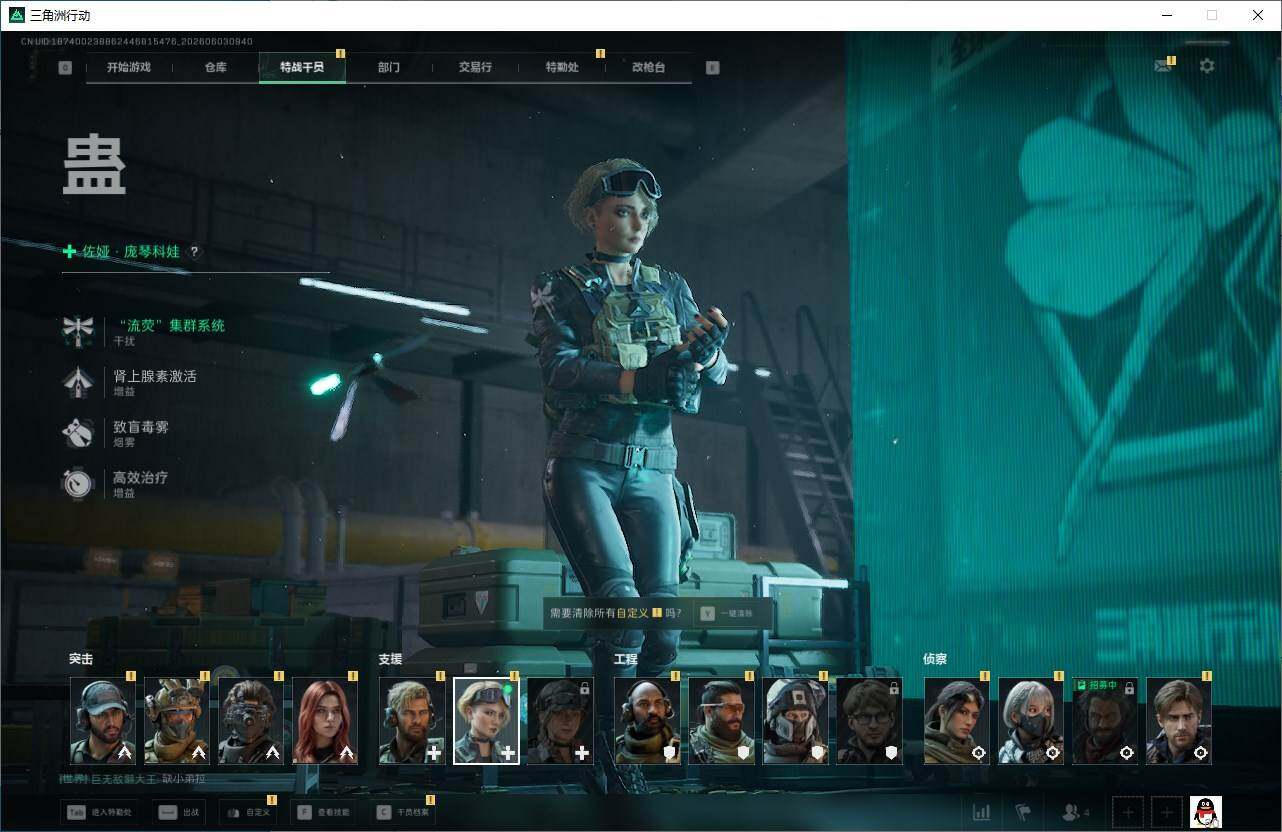The height and width of the screenshot is (832, 1282).
Task: Click the 三角洲行动 app logo icon
Action: pos(16,15)
